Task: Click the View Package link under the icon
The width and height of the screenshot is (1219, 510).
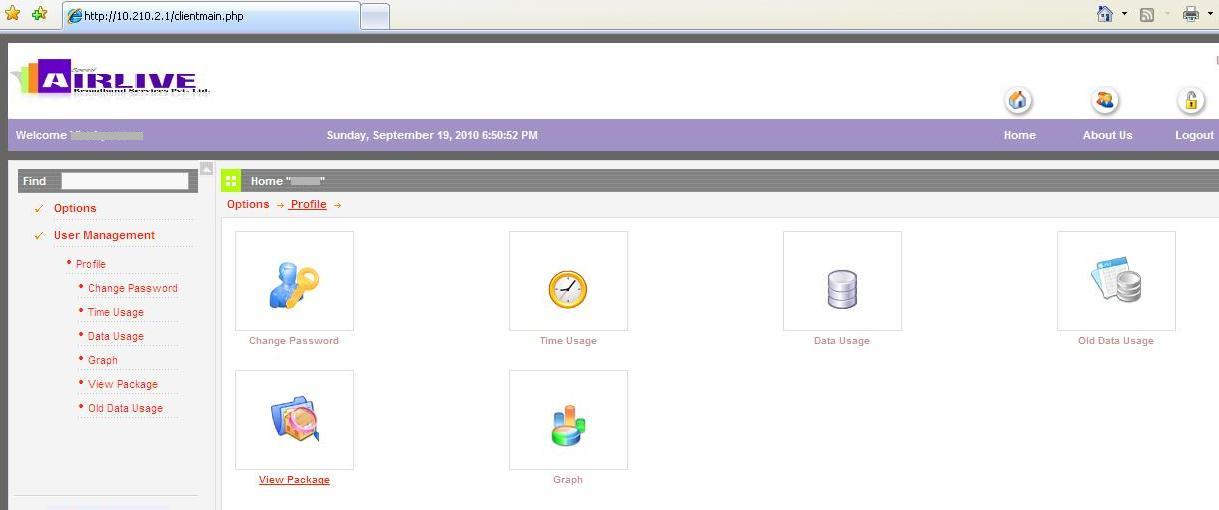Action: (294, 480)
